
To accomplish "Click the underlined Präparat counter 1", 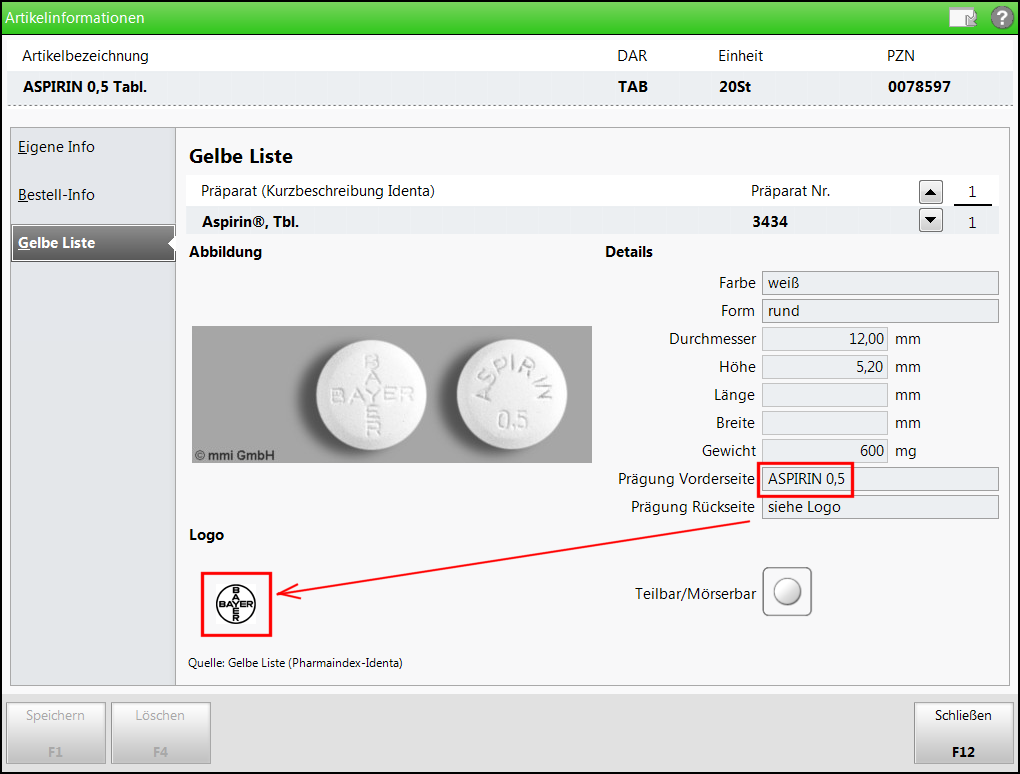I will click(x=972, y=192).
